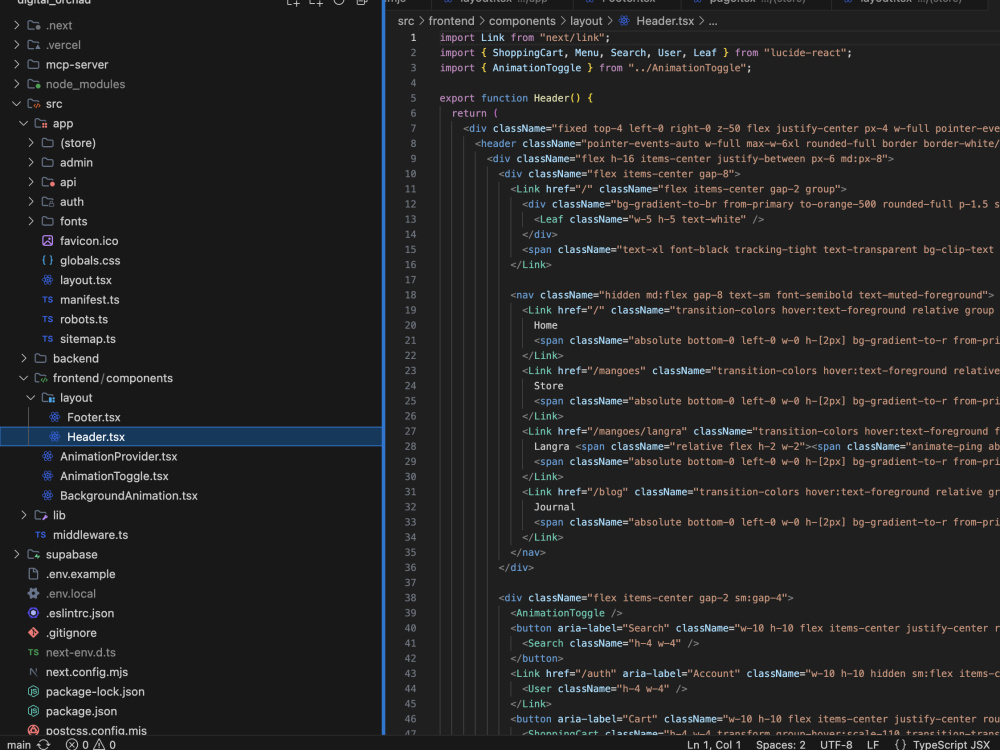Click the "next/link" import path on line 1
This screenshot has width=1000, height=750.
(571, 38)
